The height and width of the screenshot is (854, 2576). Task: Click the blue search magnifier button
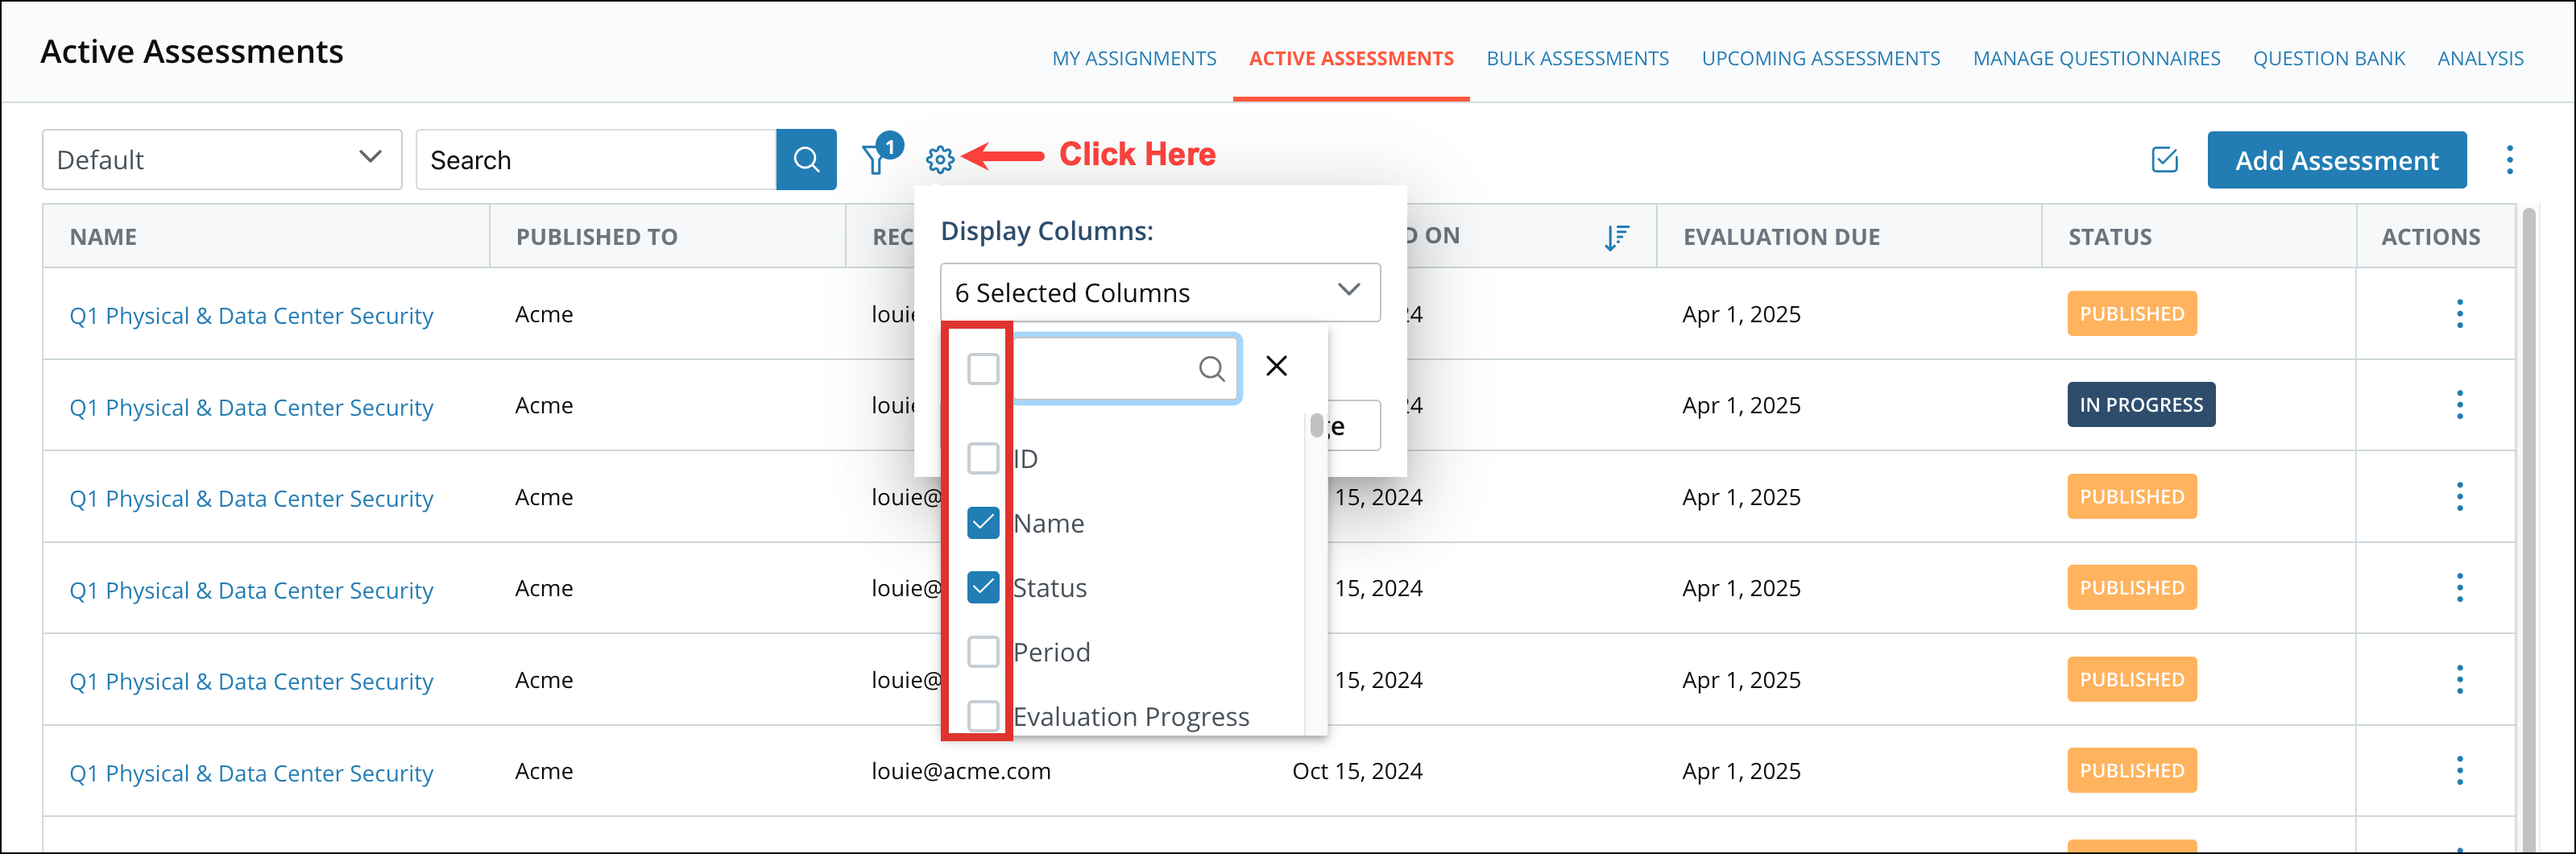click(806, 158)
